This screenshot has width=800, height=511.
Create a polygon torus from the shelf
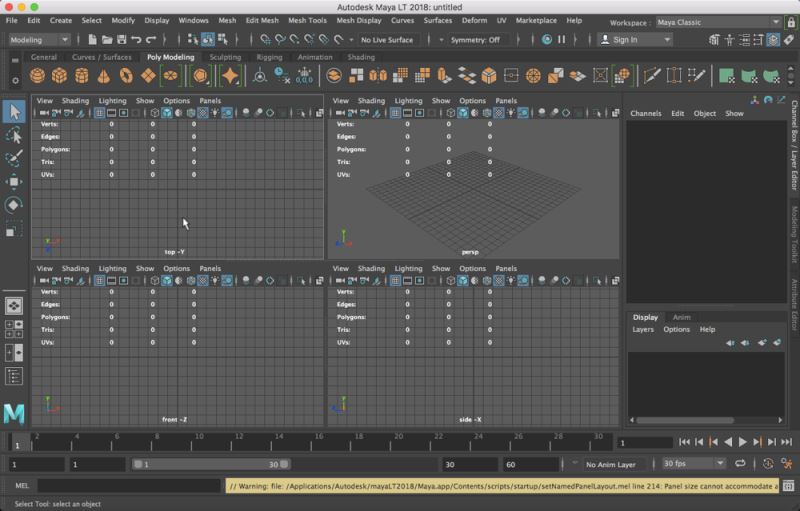tap(126, 76)
